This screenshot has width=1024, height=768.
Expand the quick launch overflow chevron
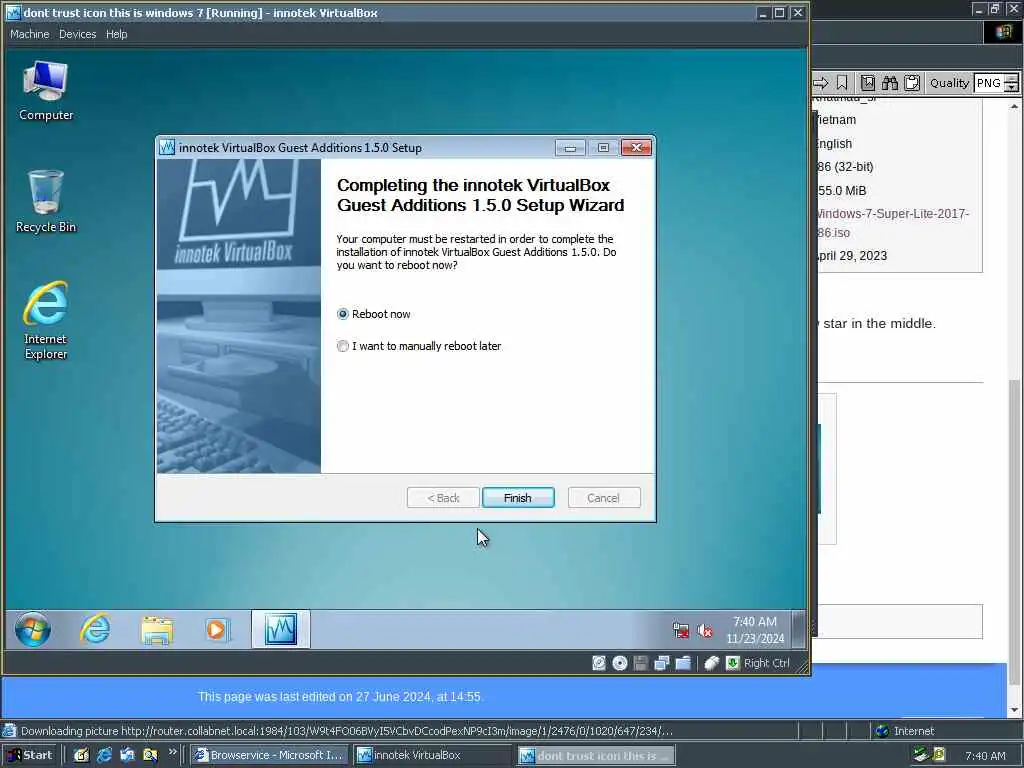tap(172, 752)
